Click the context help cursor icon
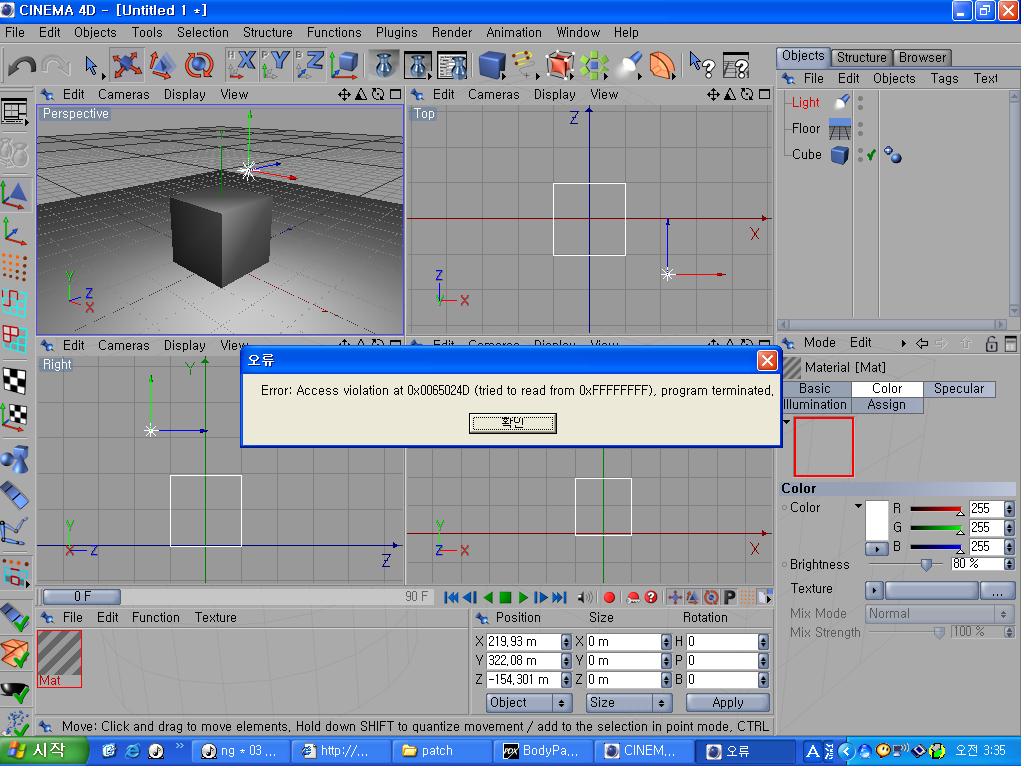 702,65
